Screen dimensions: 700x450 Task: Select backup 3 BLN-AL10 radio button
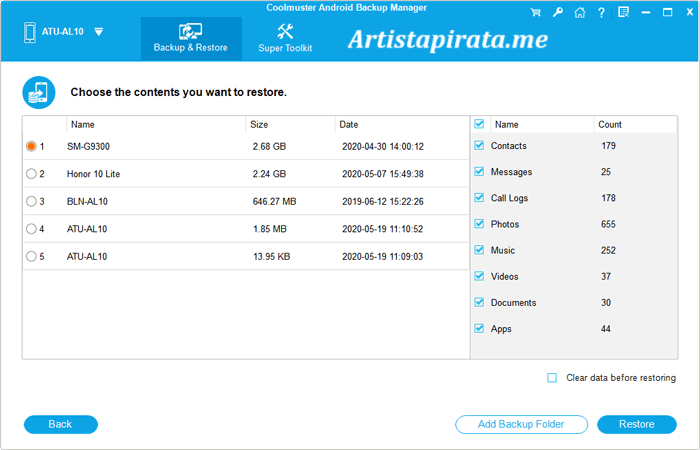31,201
